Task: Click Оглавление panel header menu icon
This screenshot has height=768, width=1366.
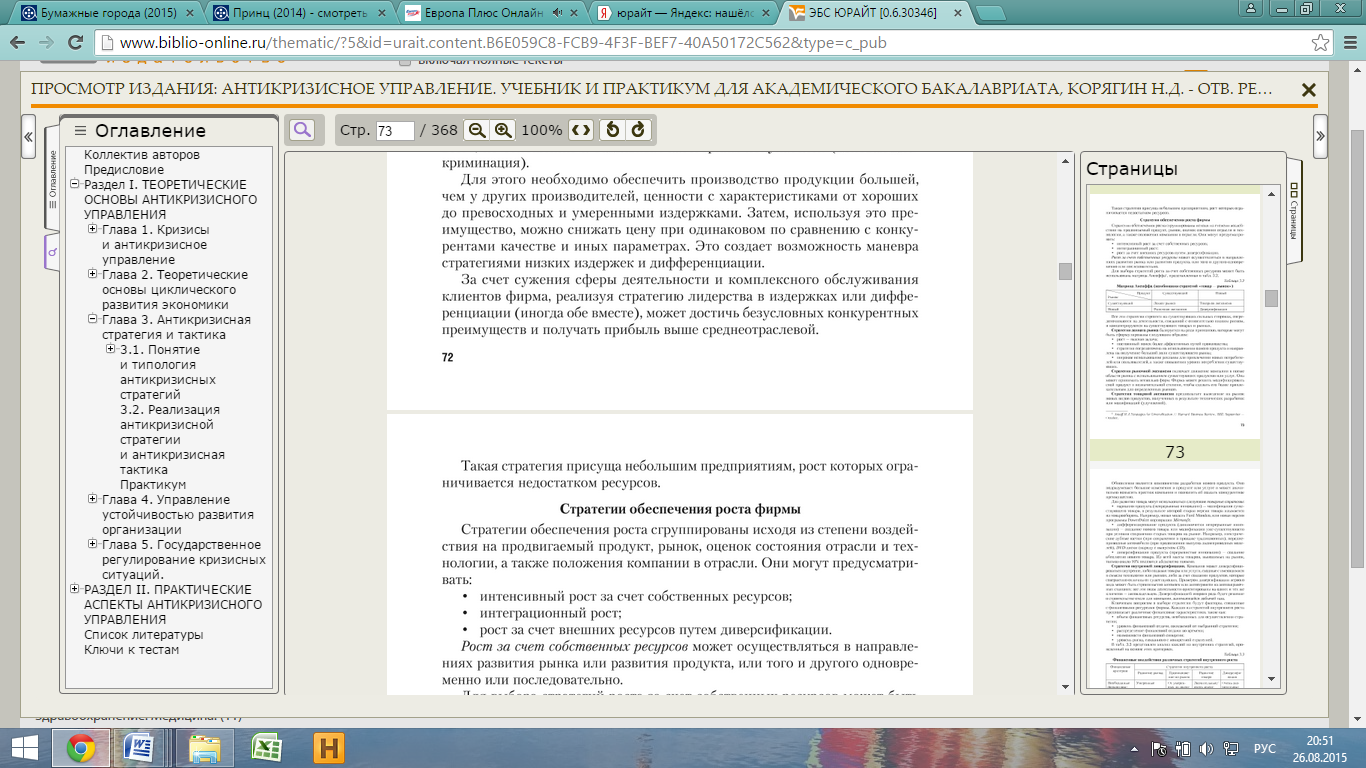Action: [81, 131]
